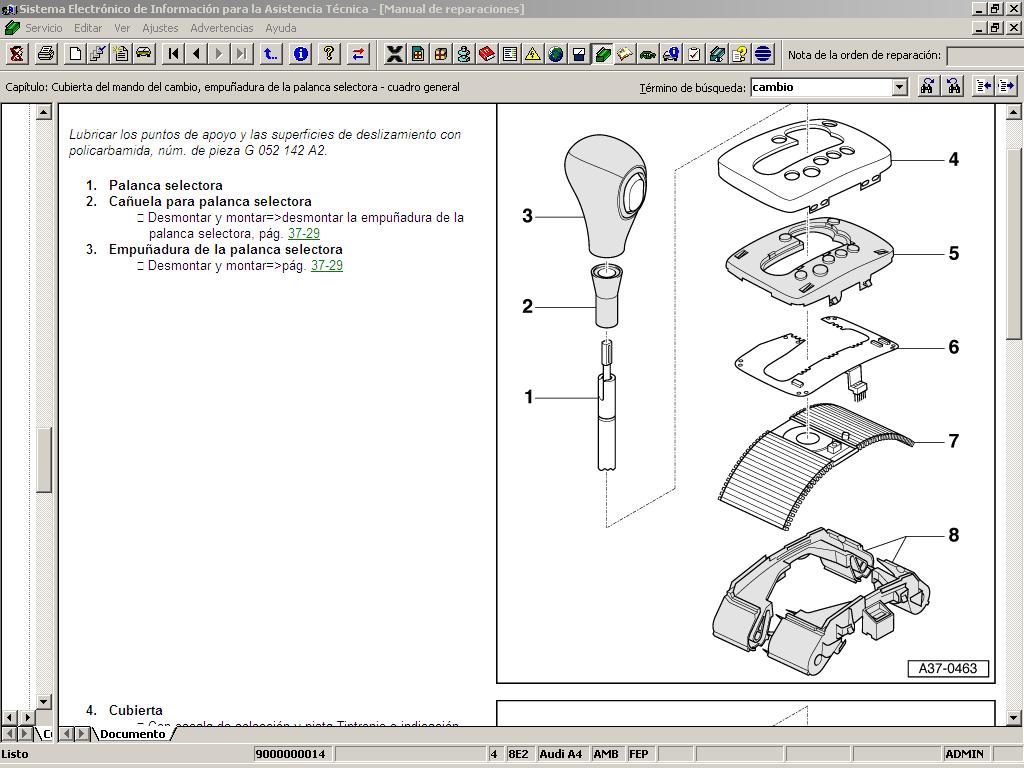Click the blue information icon
The height and width of the screenshot is (768, 1024).
(x=300, y=54)
